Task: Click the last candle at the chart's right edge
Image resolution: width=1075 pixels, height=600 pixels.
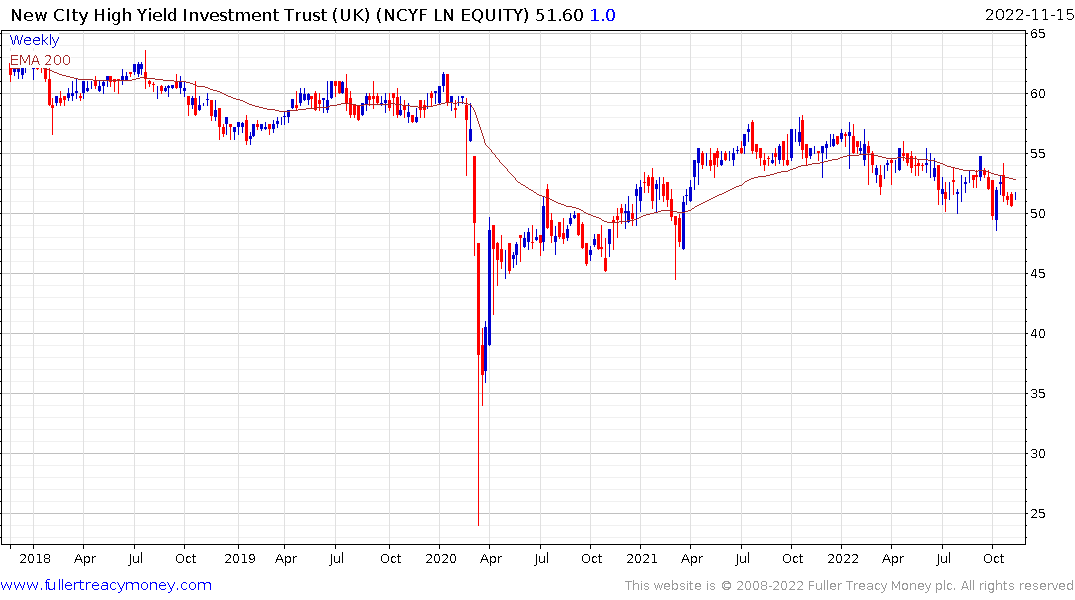Action: (x=1015, y=197)
